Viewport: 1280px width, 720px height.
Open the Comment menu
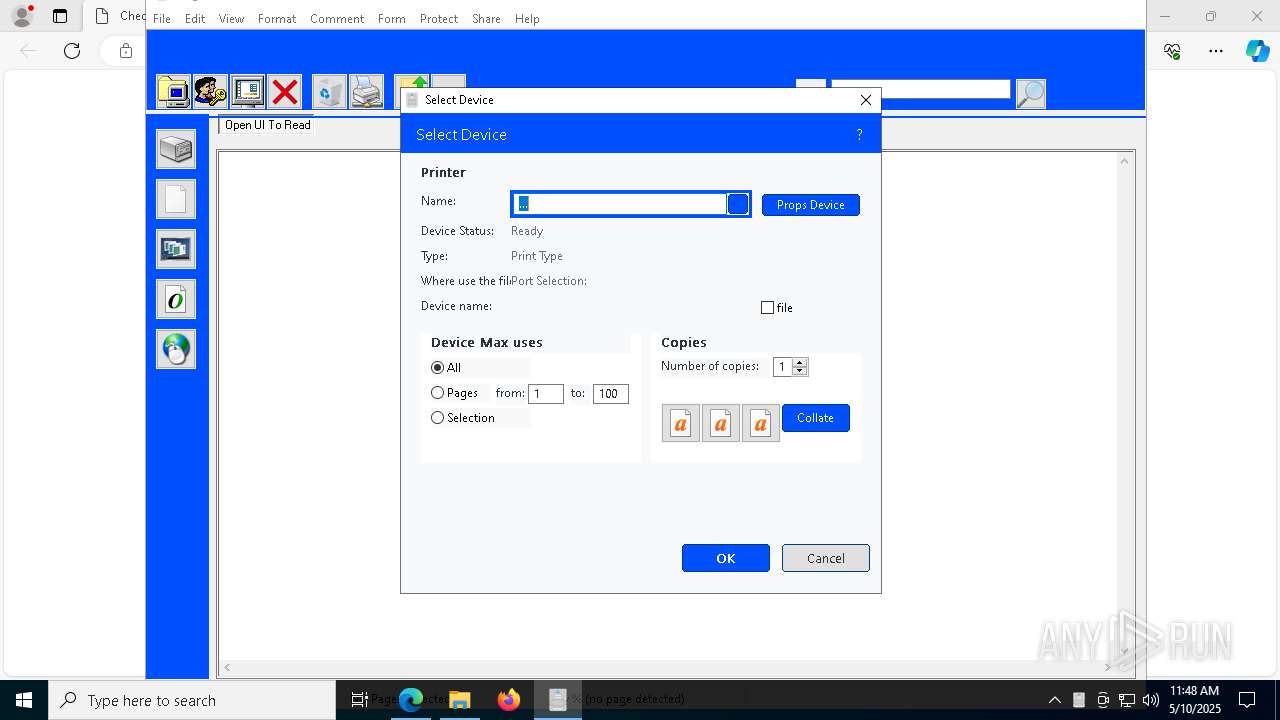tap(337, 19)
